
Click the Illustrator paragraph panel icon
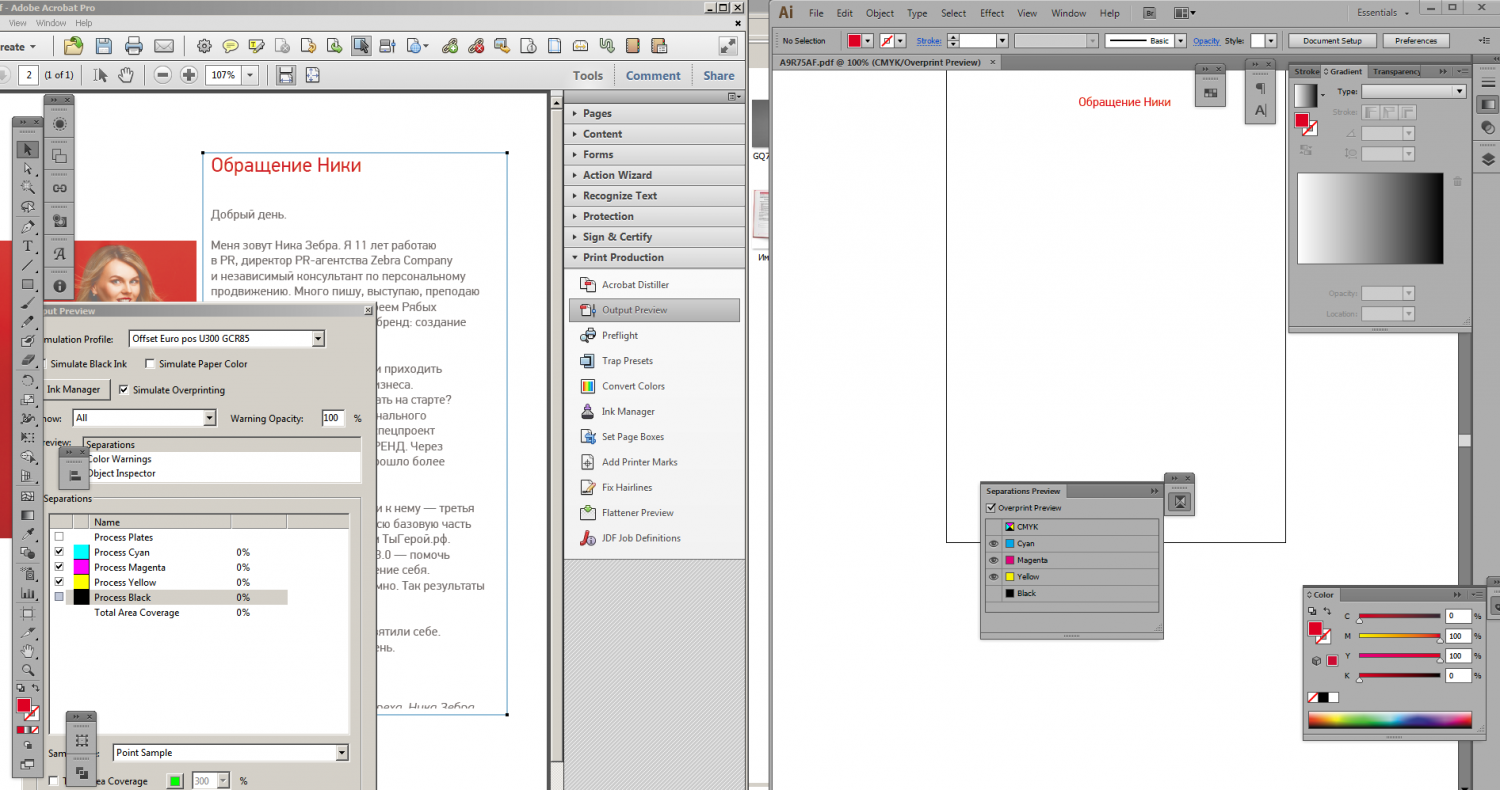coord(1260,87)
